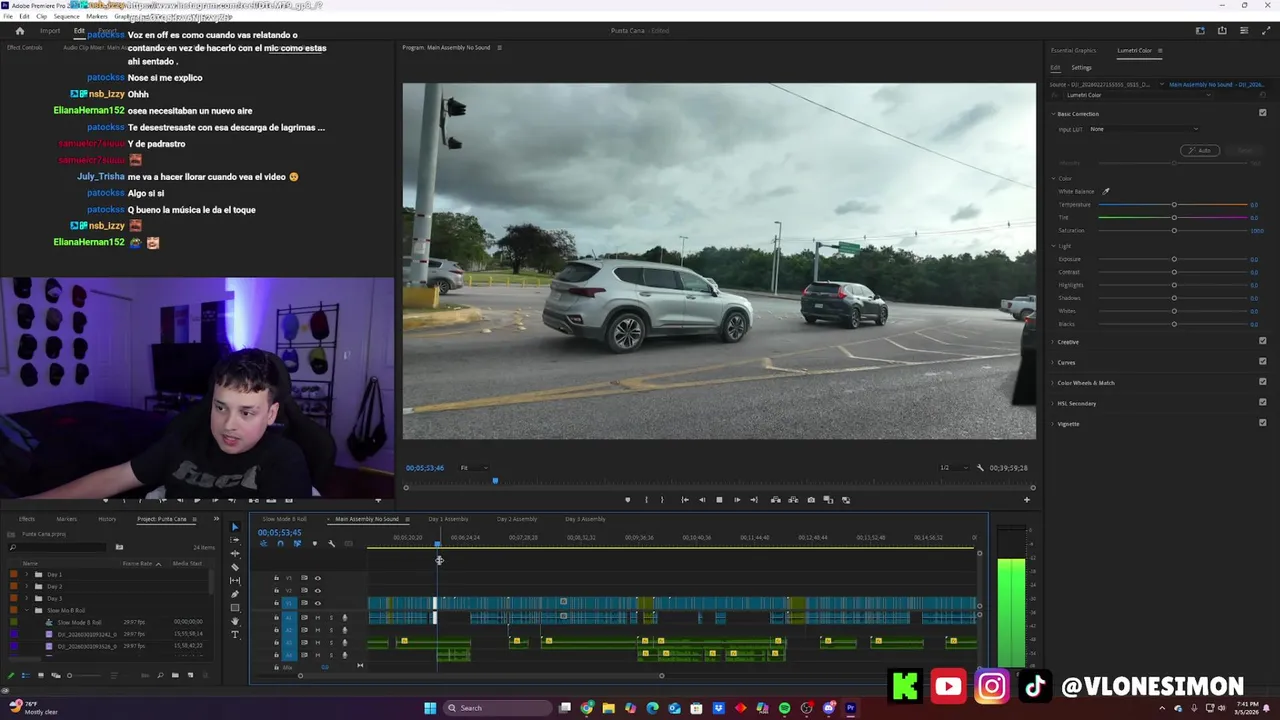This screenshot has width=1280, height=720.
Task: Stop playback in Program monitor
Action: pyautogui.click(x=719, y=500)
